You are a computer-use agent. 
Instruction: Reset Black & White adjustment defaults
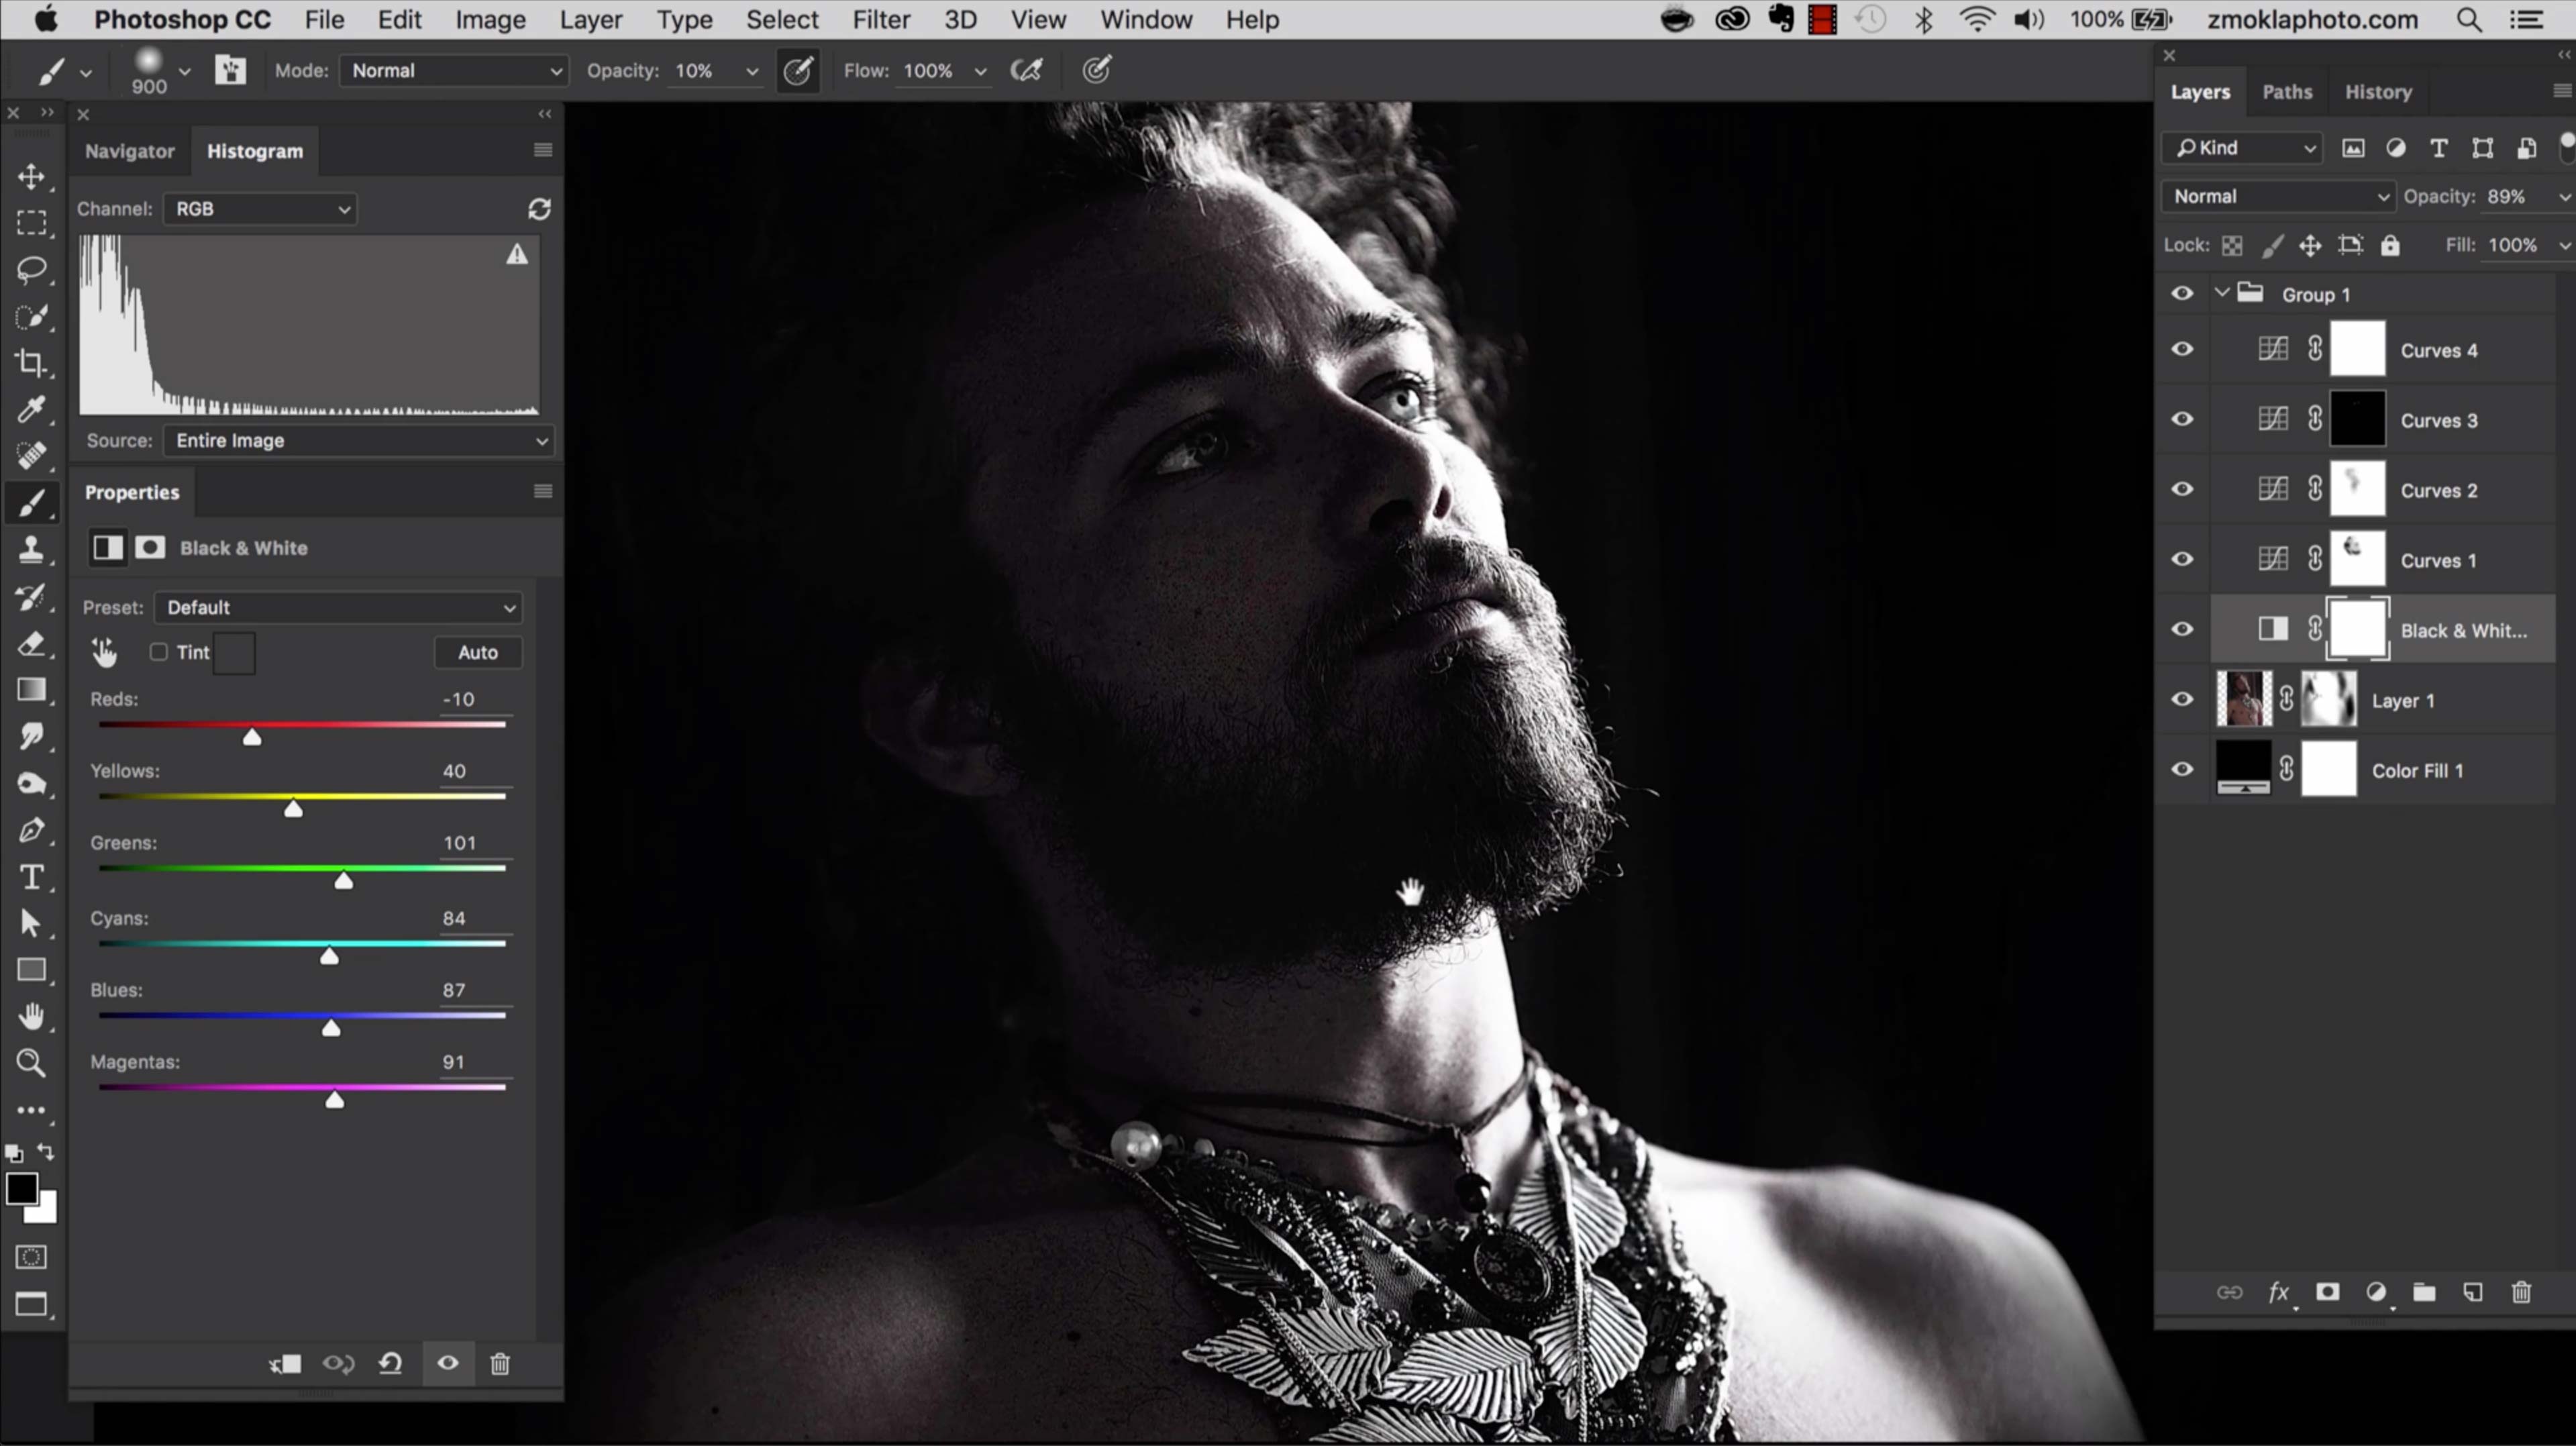[391, 1364]
